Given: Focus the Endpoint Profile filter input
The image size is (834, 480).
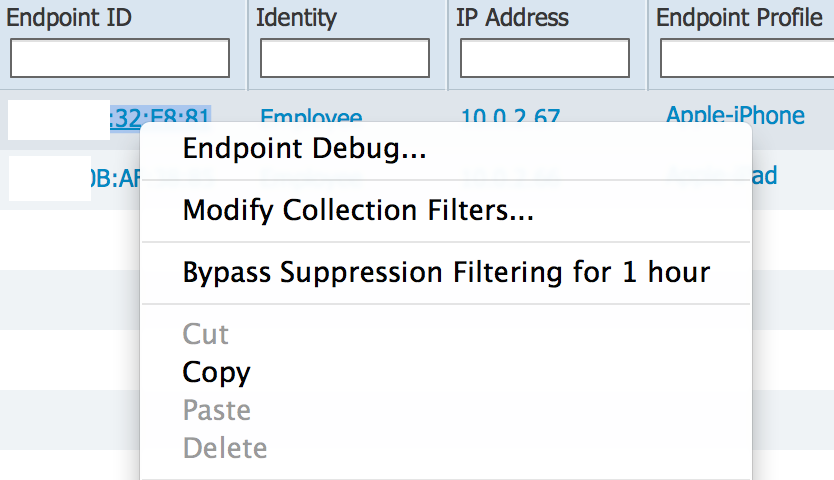Looking at the screenshot, I should click(x=747, y=58).
